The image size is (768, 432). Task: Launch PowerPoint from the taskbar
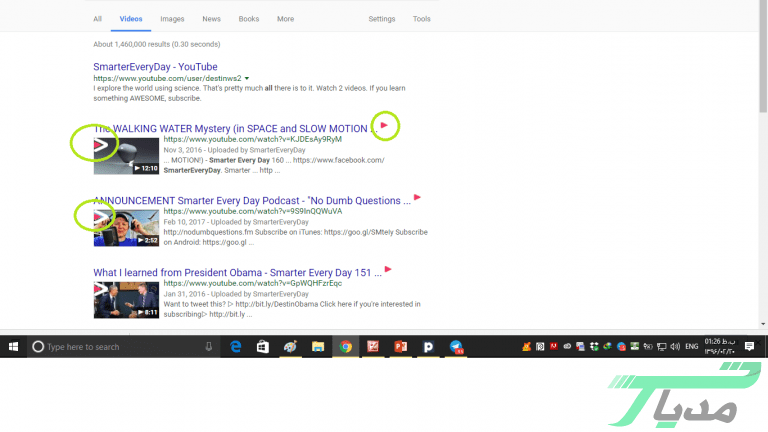pyautogui.click(x=400, y=347)
